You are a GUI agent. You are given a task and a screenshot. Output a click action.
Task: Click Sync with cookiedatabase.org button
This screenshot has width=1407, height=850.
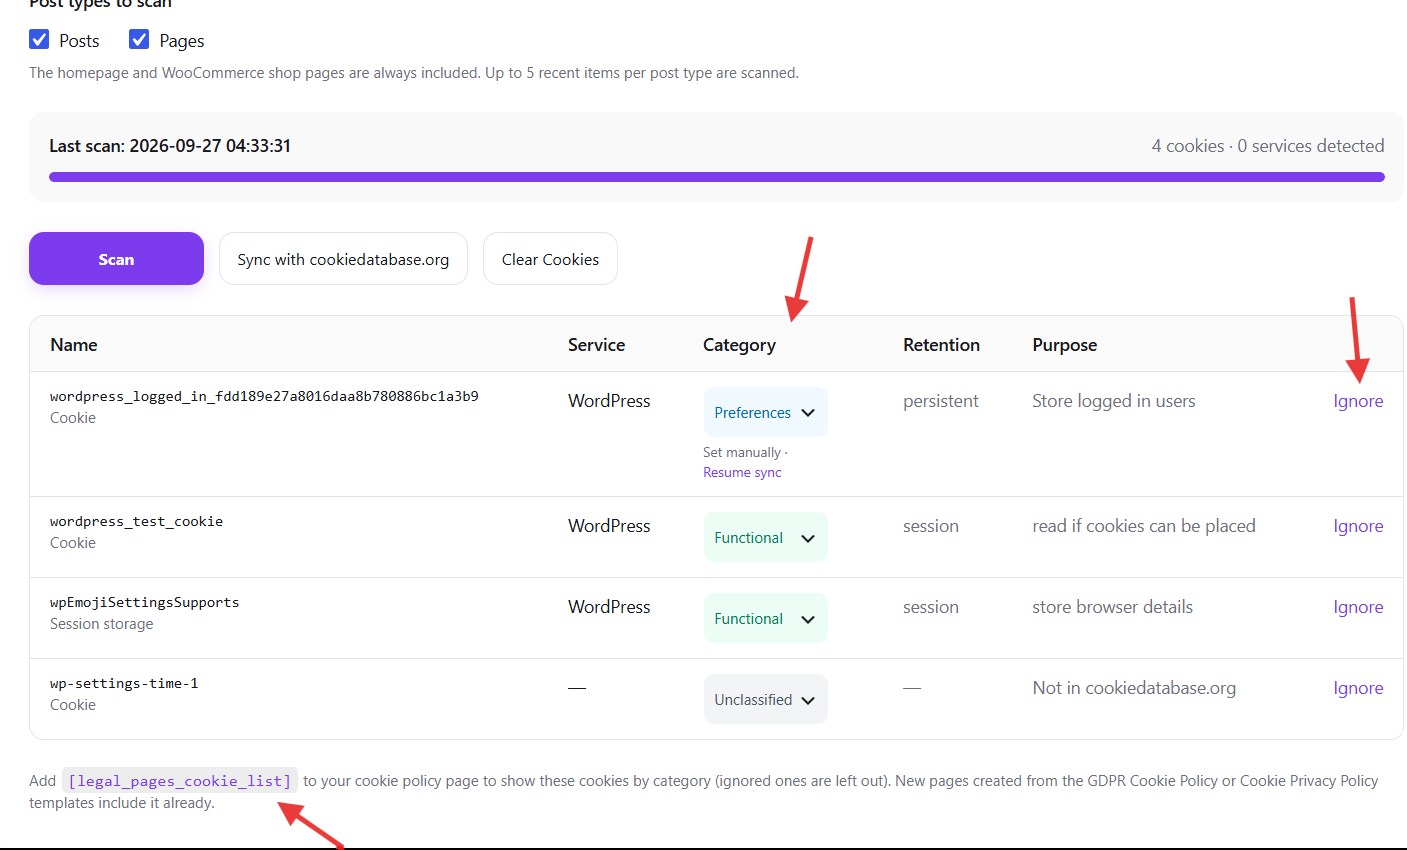click(343, 259)
